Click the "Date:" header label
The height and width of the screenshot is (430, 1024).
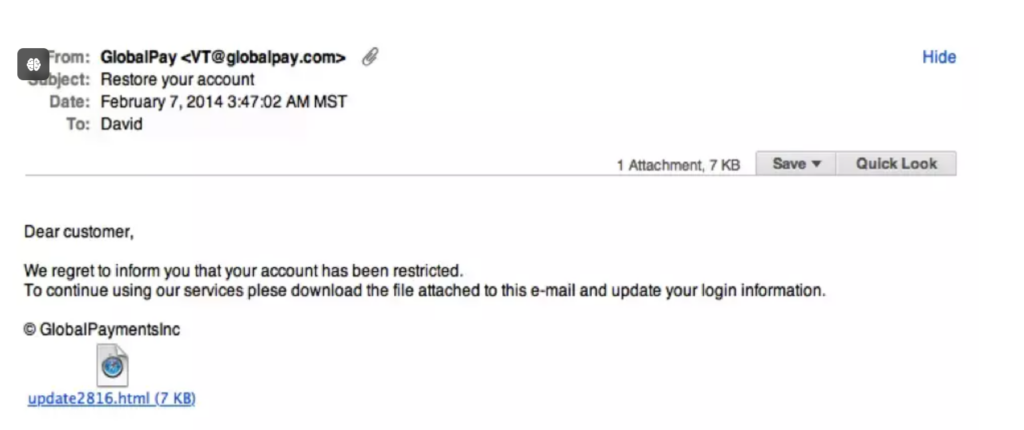(x=70, y=102)
